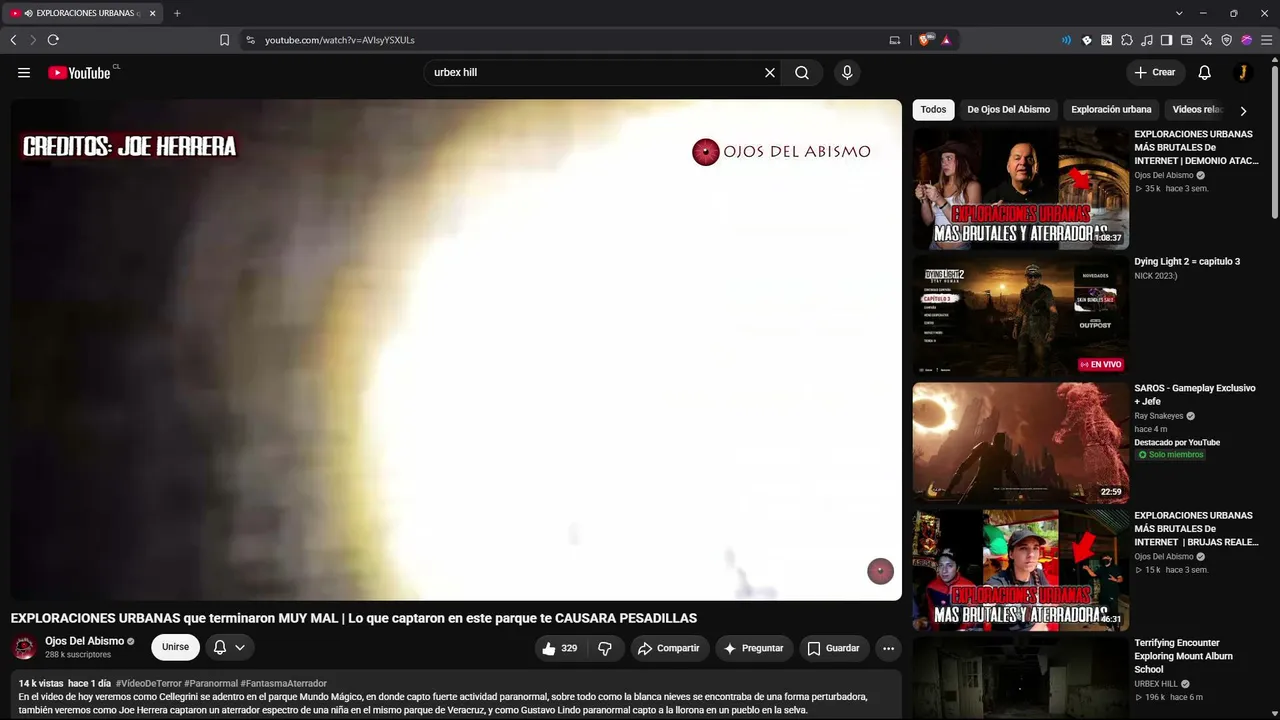This screenshot has width=1280, height=720.
Task: Open "SAROS - Gameplay Exclusivo + Jefe" title
Action: [1195, 395]
